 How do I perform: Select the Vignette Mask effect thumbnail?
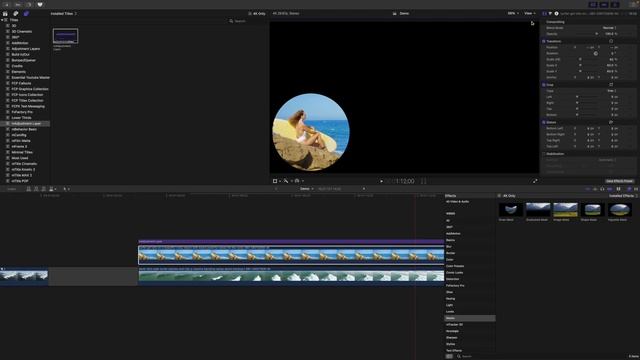pyautogui.click(x=620, y=210)
